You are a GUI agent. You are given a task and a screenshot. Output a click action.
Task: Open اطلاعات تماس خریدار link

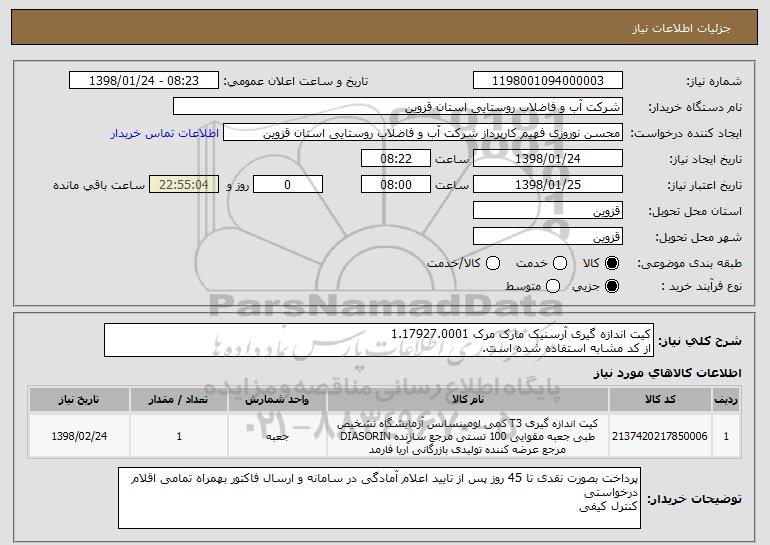(x=165, y=134)
